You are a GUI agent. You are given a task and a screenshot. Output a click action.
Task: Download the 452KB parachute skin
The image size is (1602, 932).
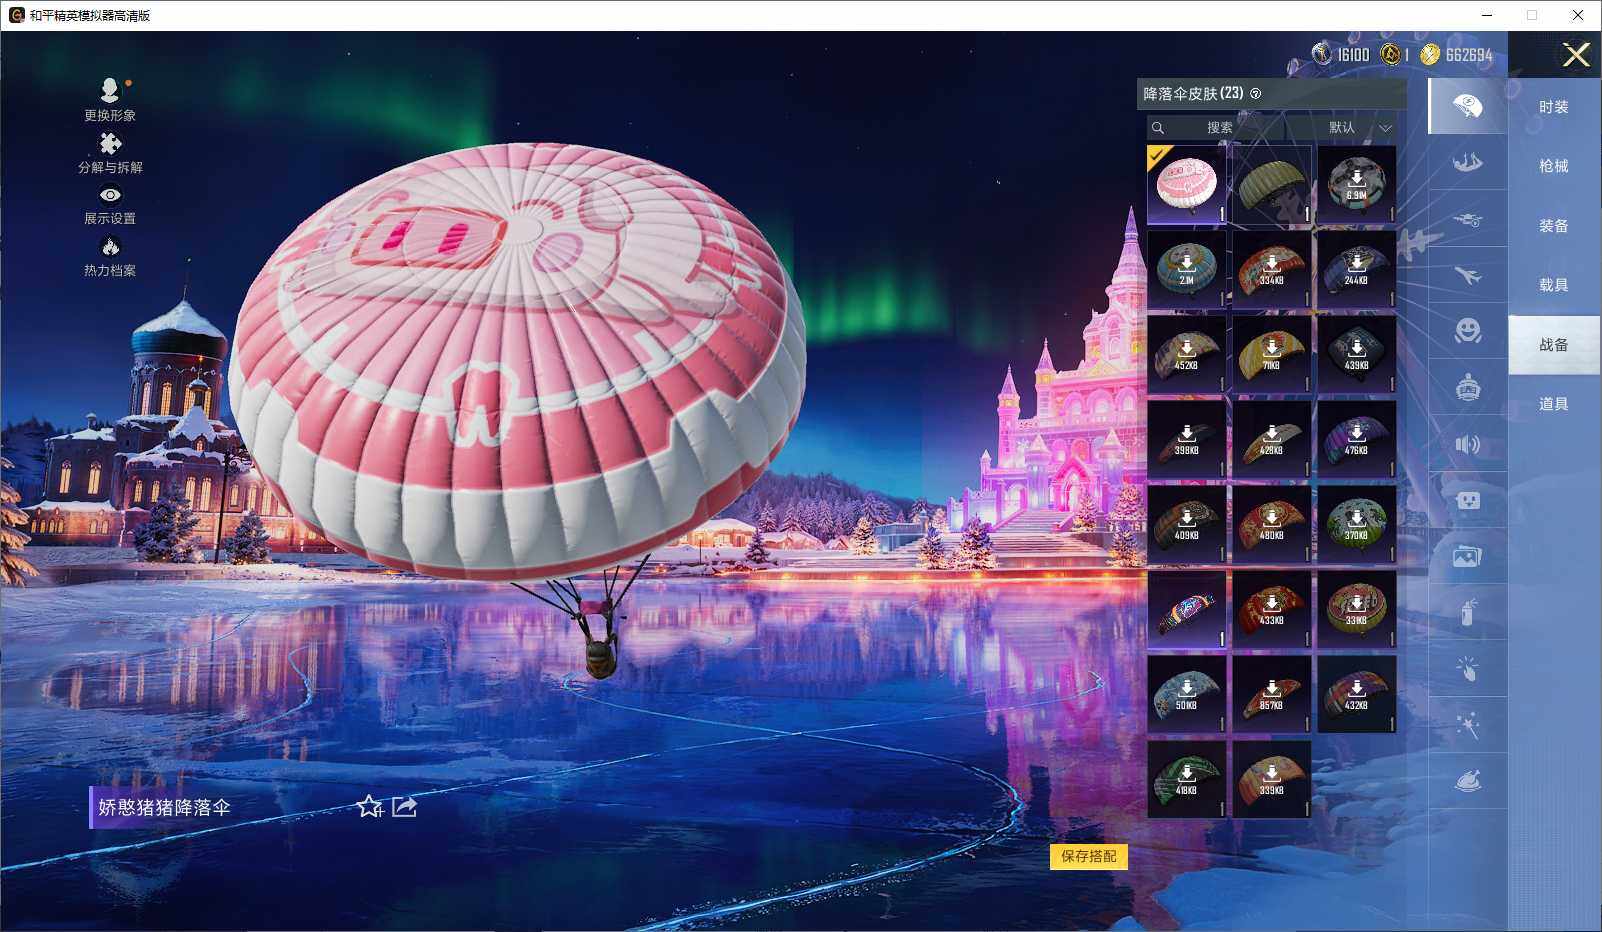tap(1187, 355)
